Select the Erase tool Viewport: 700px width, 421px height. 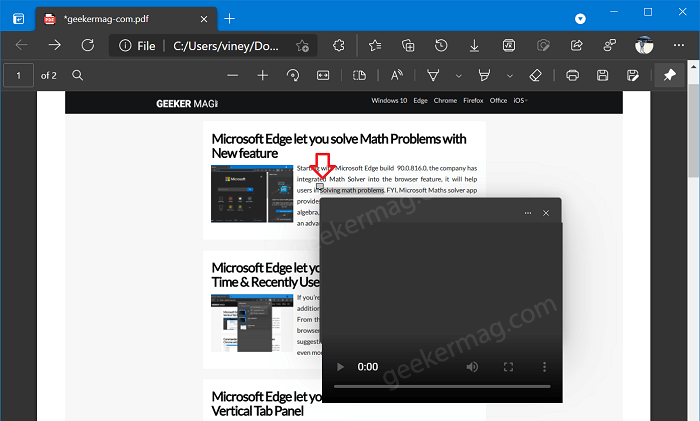(535, 75)
